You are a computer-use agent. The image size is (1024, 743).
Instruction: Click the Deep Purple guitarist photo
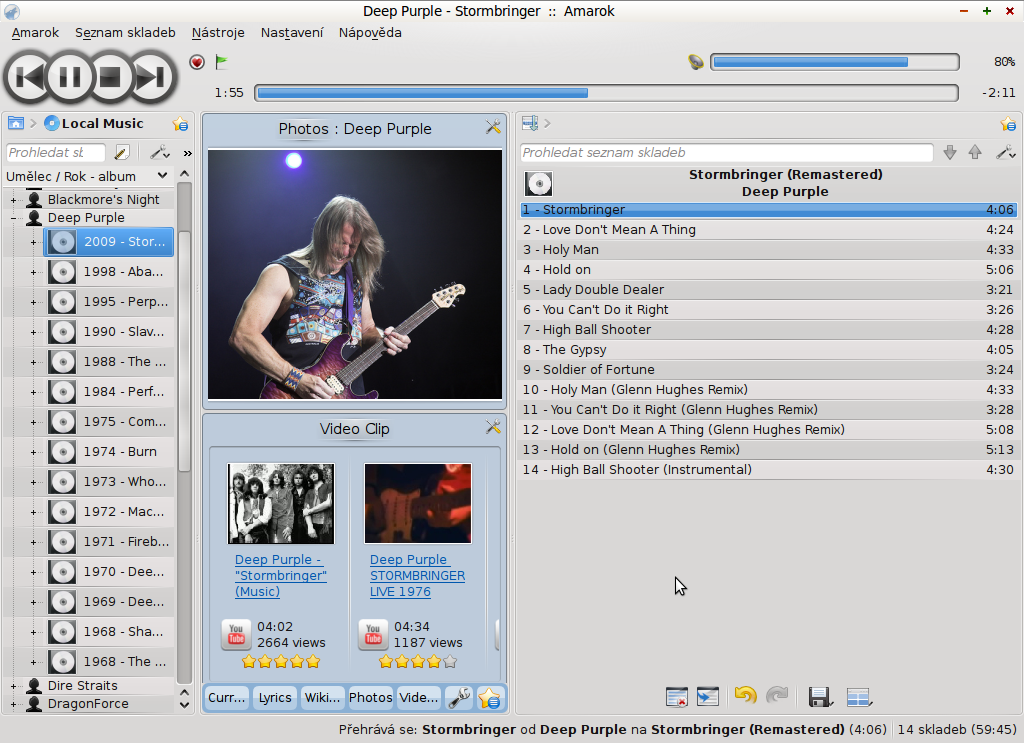(355, 274)
